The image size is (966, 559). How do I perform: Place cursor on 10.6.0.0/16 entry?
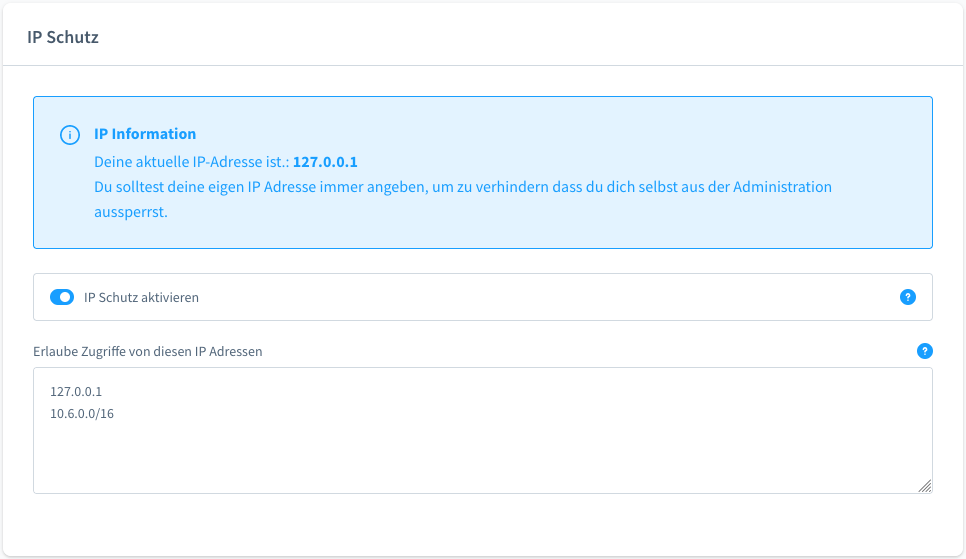point(82,414)
